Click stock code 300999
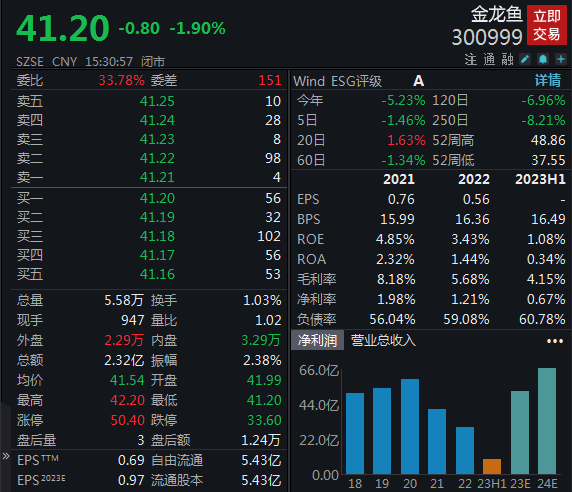This screenshot has width=572, height=492. point(487,37)
